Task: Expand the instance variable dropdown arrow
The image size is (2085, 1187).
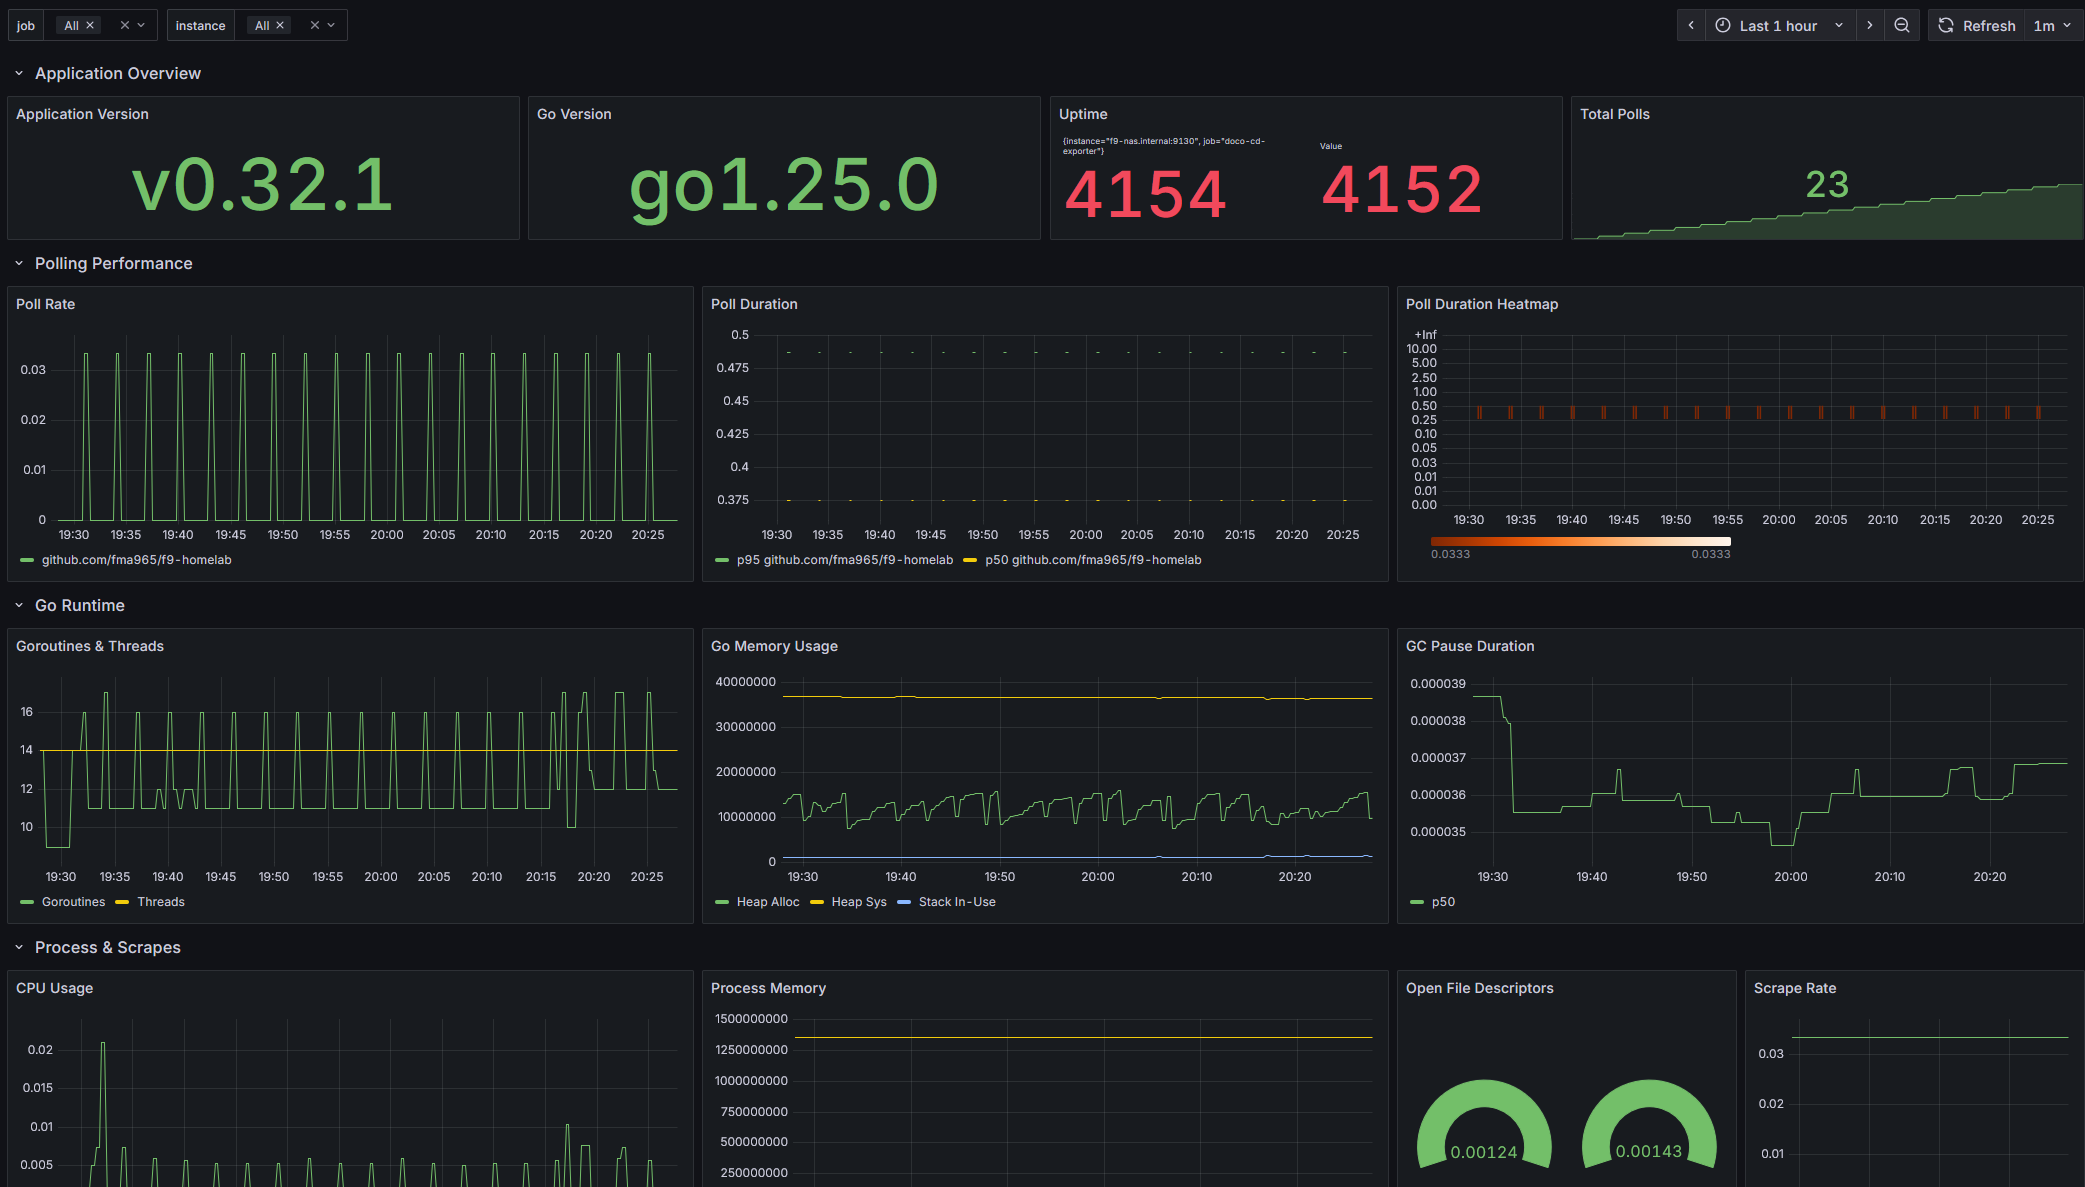Action: 331,26
